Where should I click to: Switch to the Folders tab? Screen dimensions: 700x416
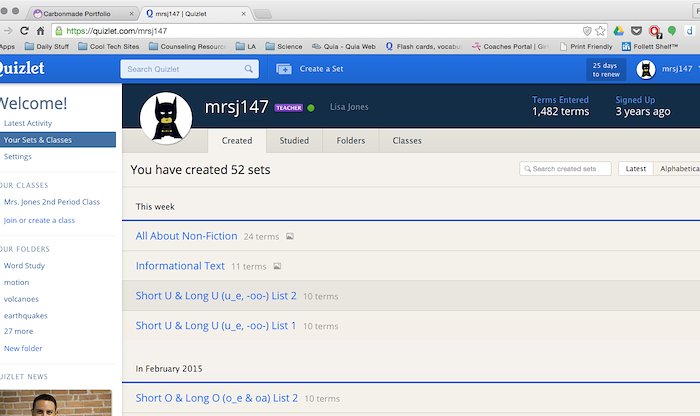351,141
